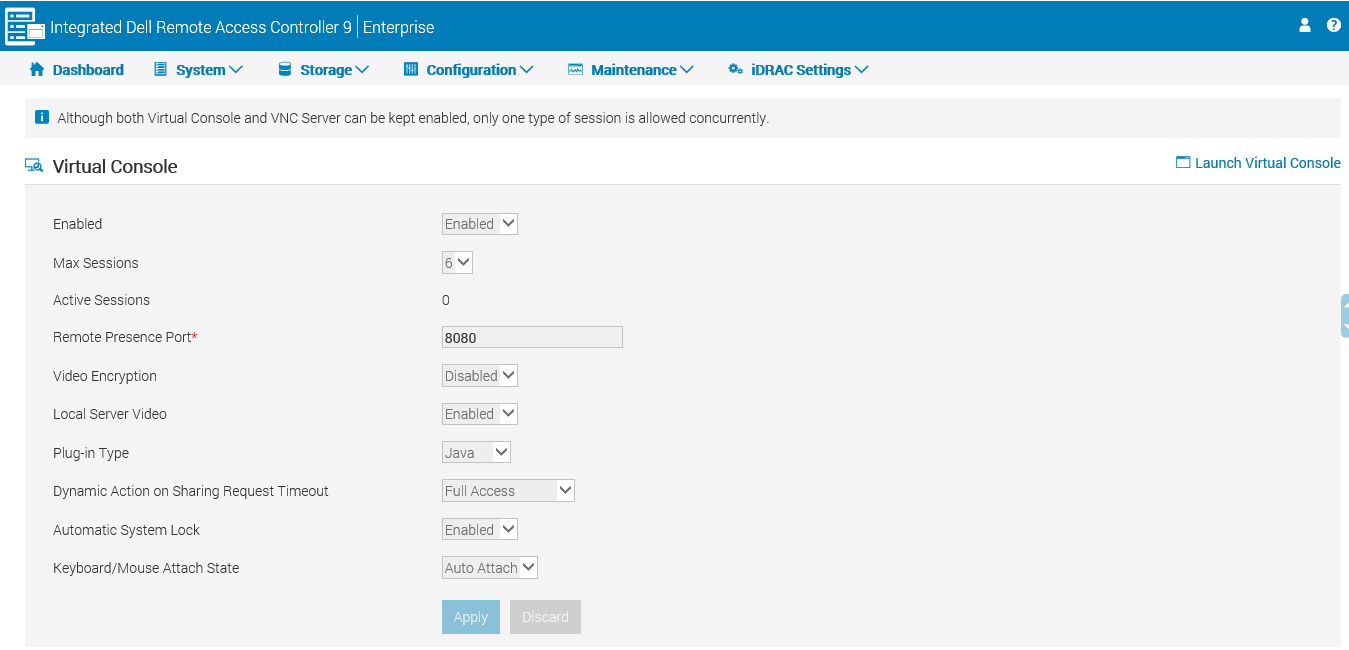Click the Configuration grid icon
1349x650 pixels.
(411, 69)
